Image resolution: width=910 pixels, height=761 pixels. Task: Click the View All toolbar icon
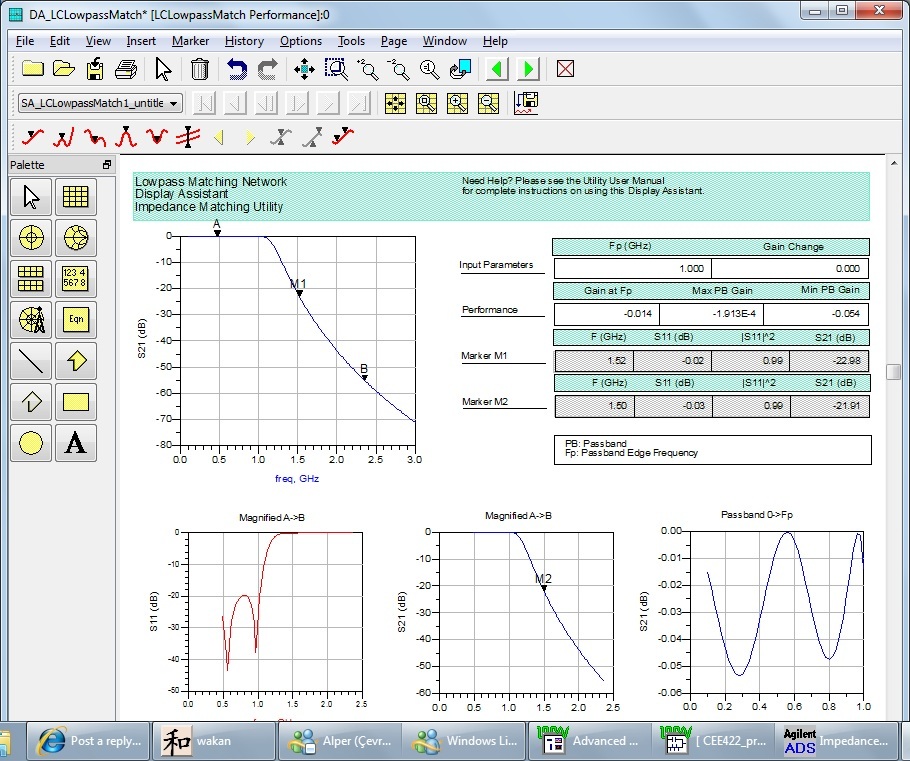point(303,69)
